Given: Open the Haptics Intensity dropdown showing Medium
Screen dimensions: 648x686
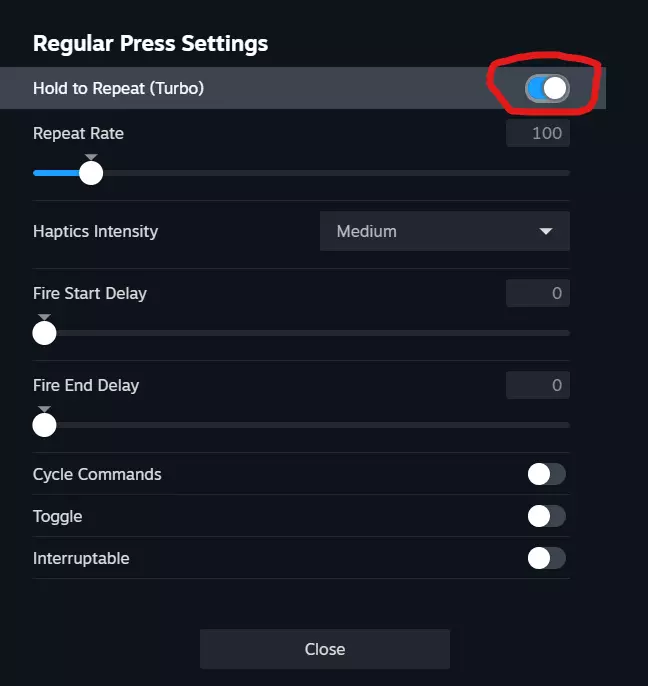Looking at the screenshot, I should click(444, 231).
